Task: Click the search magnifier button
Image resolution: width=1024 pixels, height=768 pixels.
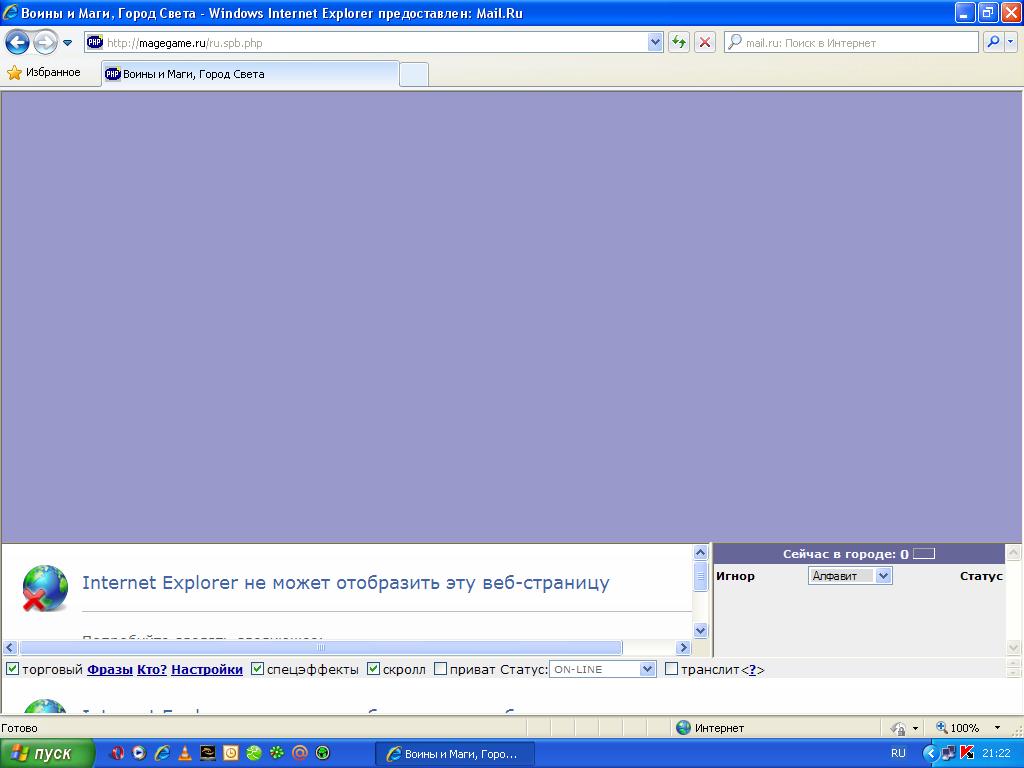Action: pos(993,42)
